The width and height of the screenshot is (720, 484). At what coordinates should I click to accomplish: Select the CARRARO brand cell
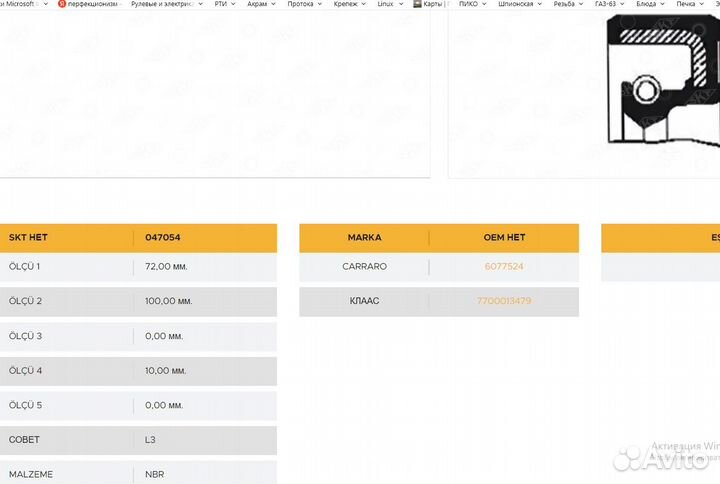point(364,267)
